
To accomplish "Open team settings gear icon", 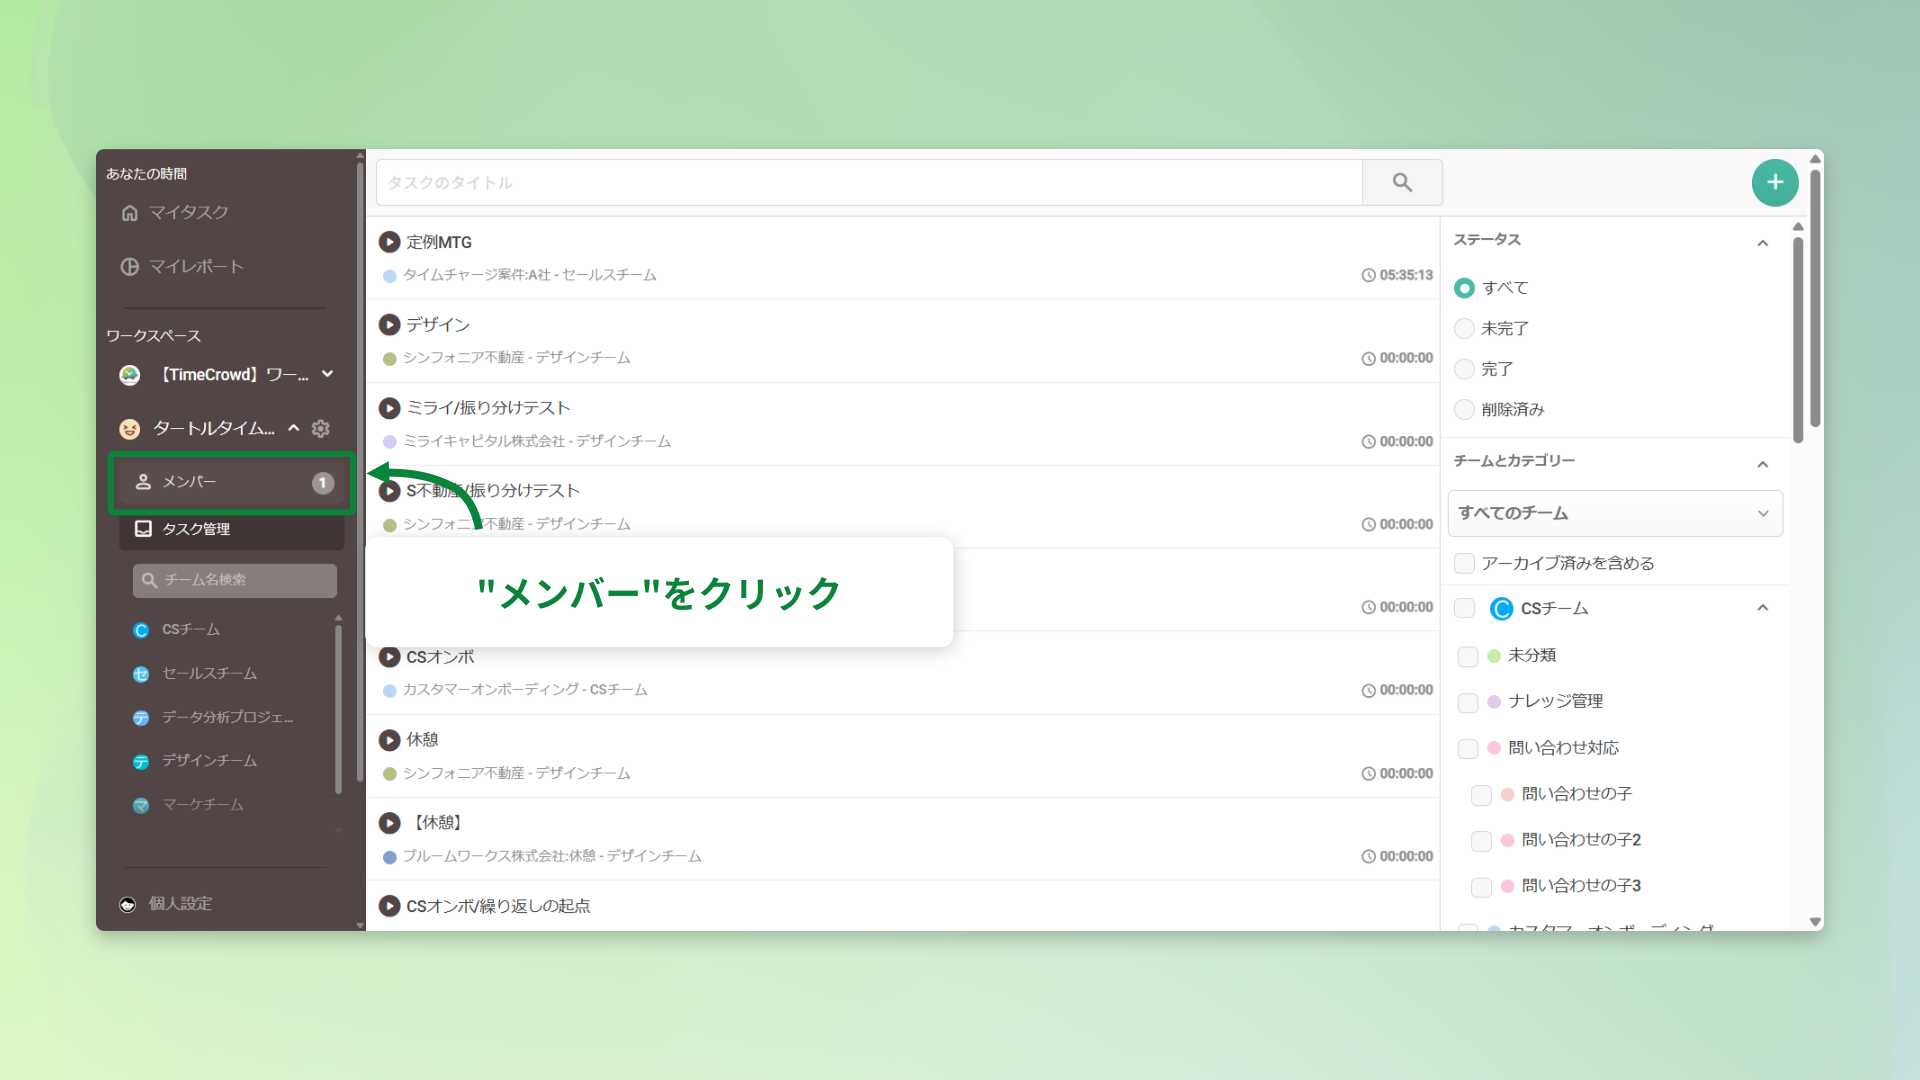I will (321, 428).
